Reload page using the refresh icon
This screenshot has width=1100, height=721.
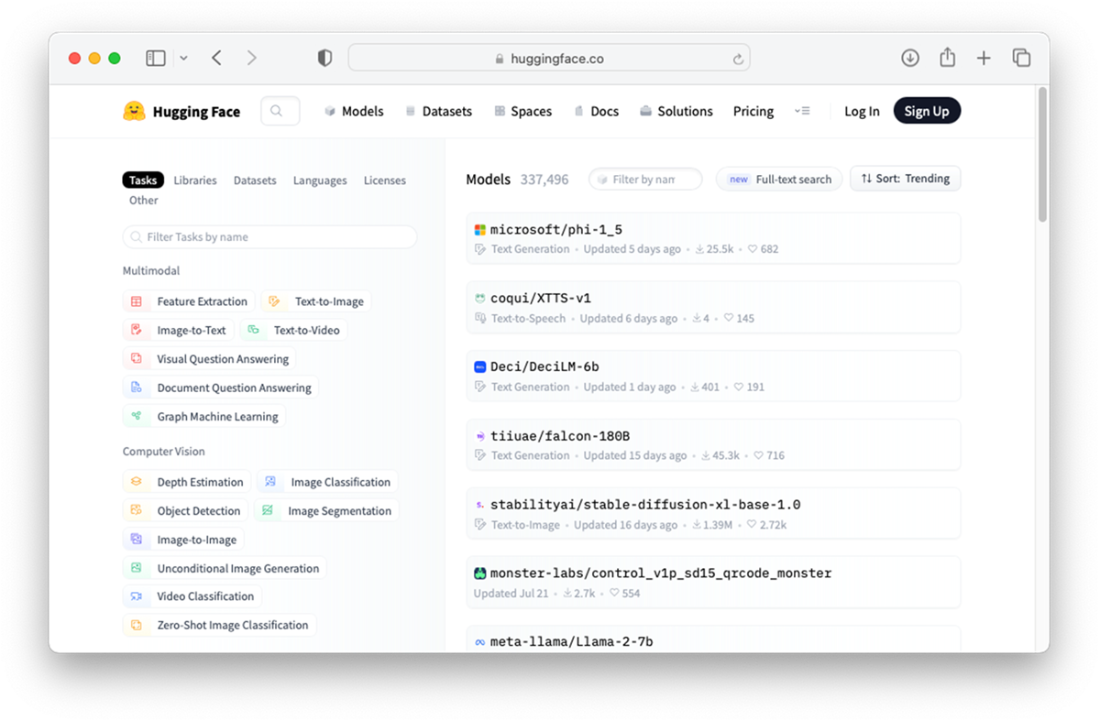coord(738,59)
